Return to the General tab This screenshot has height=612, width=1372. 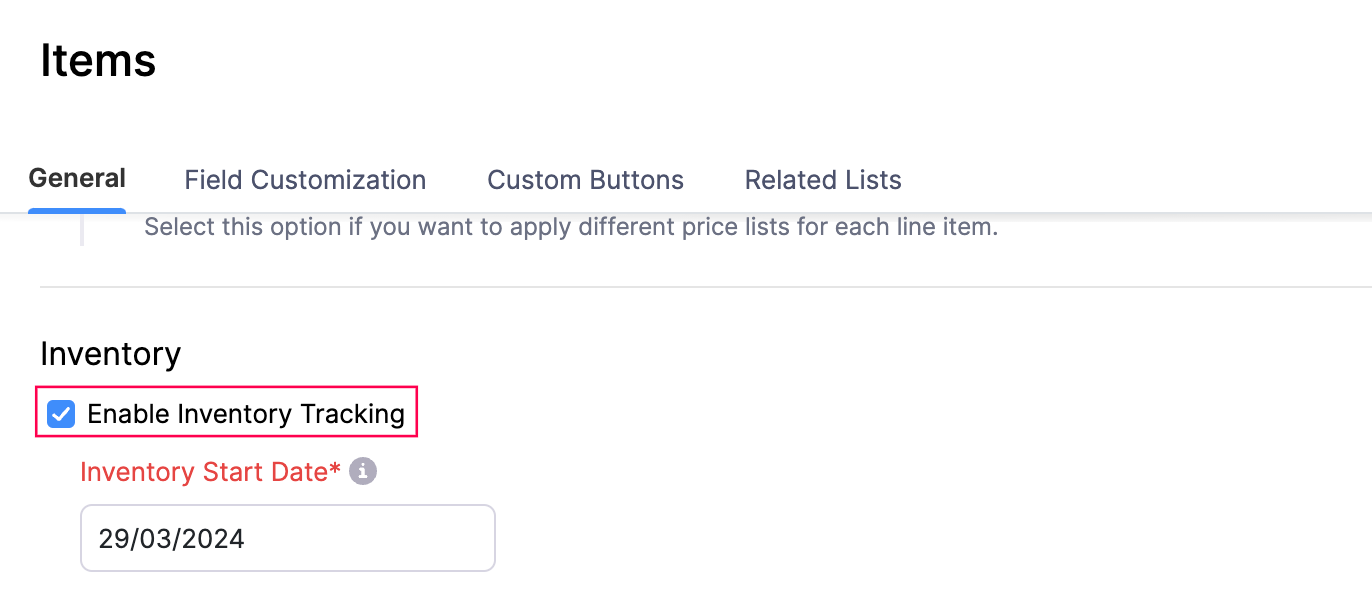tap(77, 178)
